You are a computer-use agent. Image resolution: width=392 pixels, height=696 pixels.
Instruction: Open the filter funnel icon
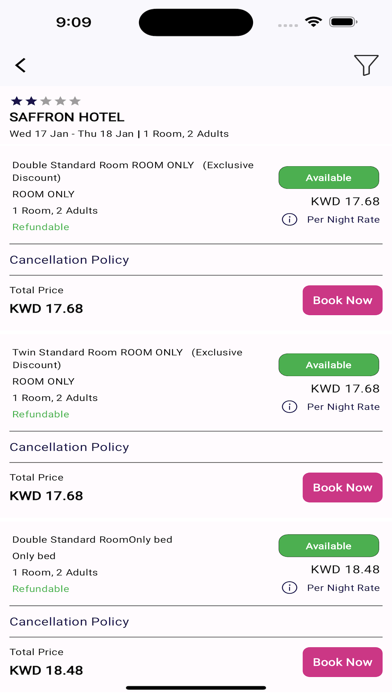pyautogui.click(x=366, y=65)
